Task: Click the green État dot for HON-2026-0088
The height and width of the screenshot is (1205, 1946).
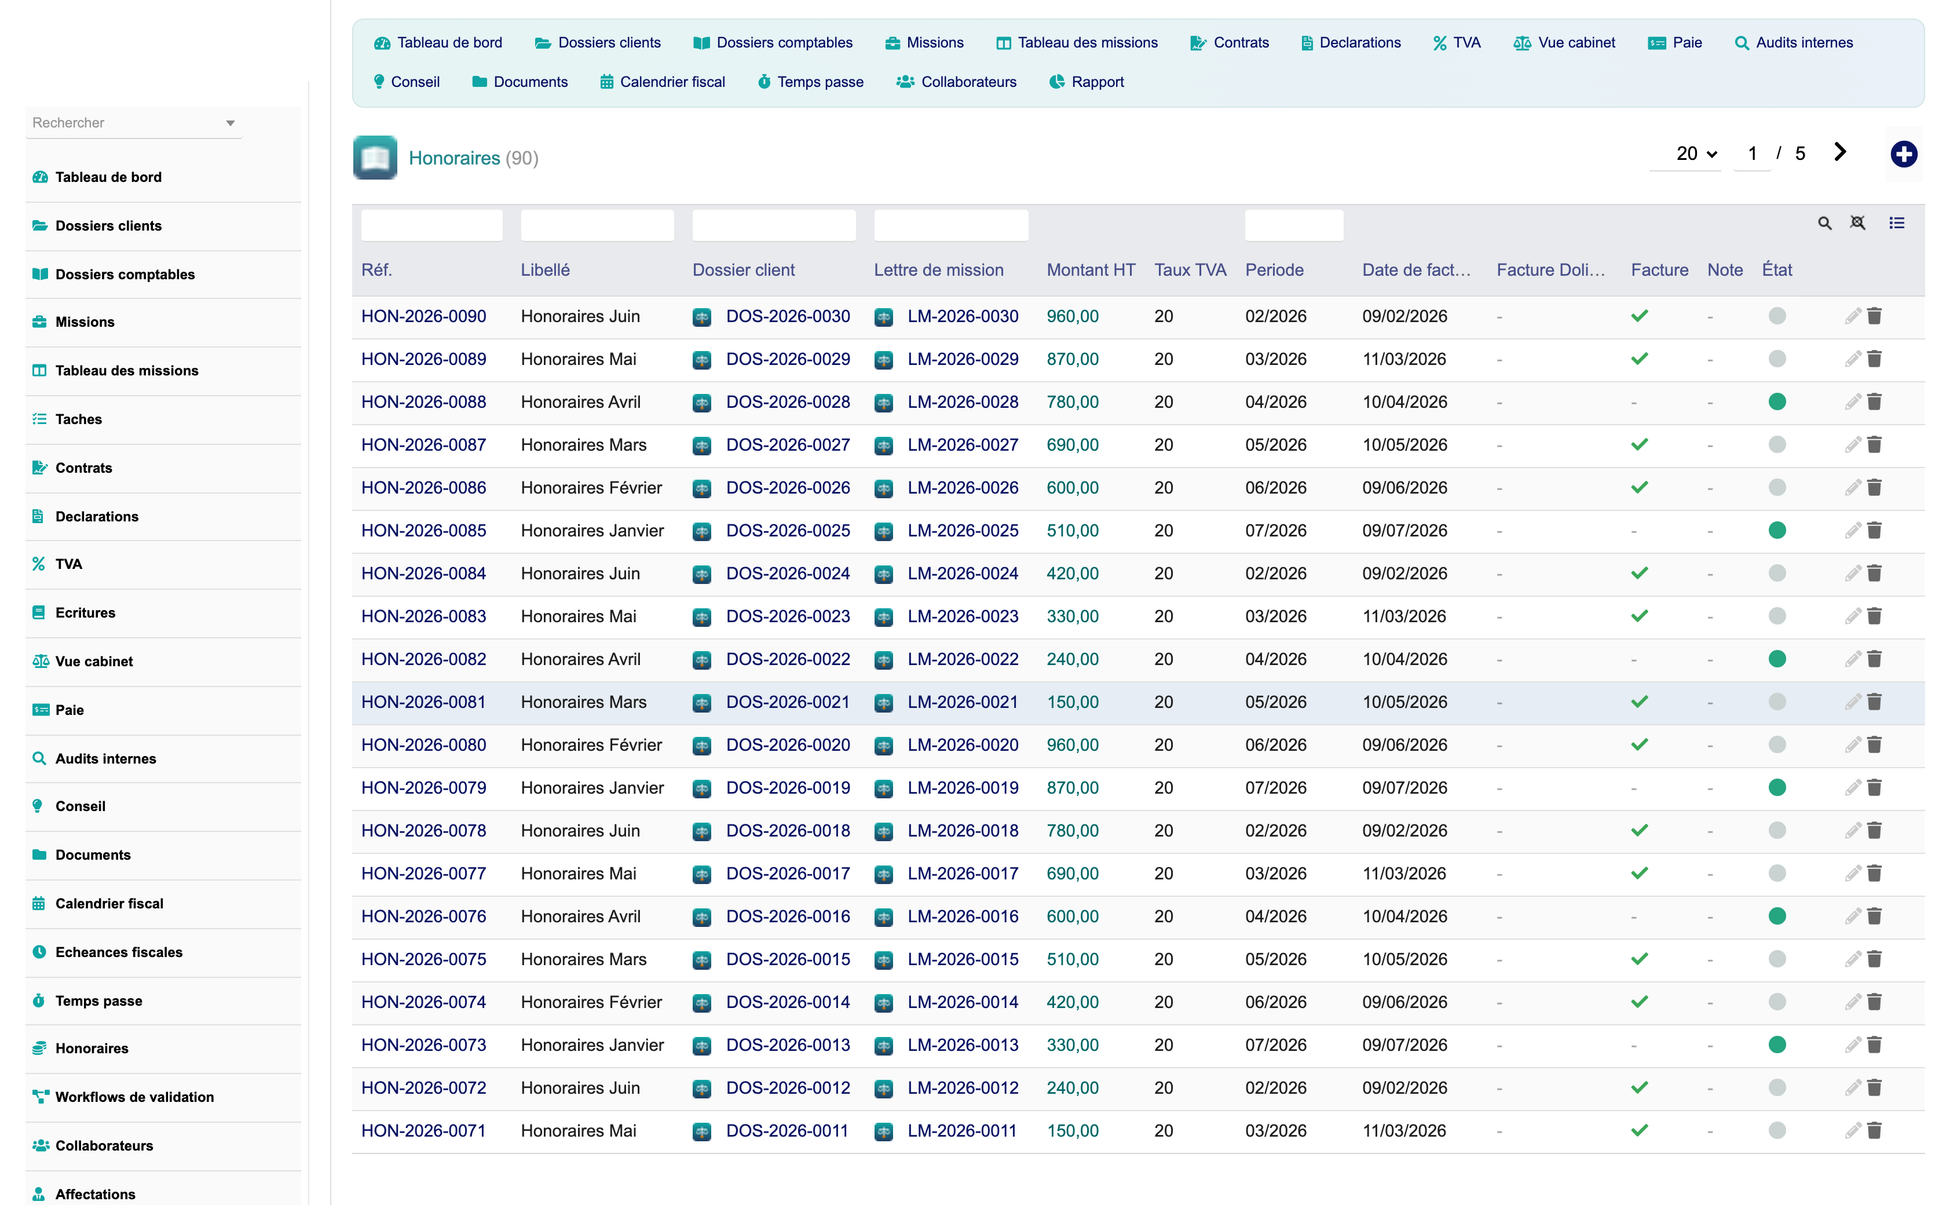Action: (x=1777, y=402)
